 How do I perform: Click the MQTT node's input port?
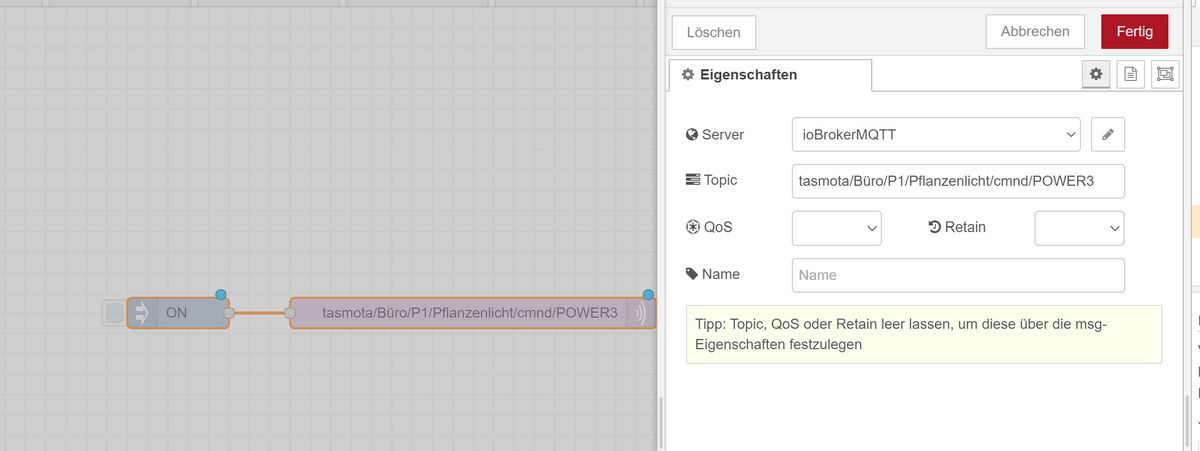[x=290, y=313]
